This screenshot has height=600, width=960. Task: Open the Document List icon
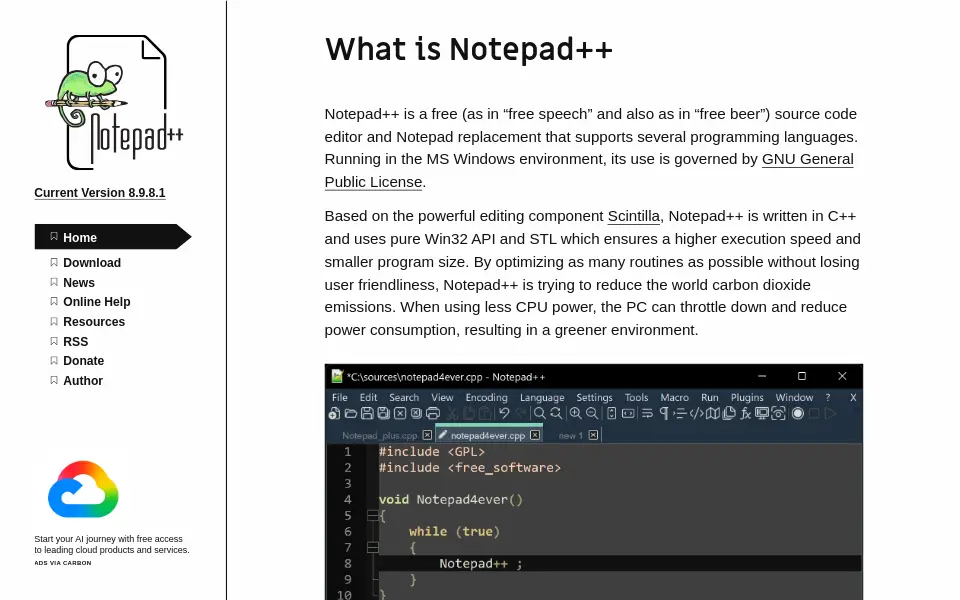(729, 413)
